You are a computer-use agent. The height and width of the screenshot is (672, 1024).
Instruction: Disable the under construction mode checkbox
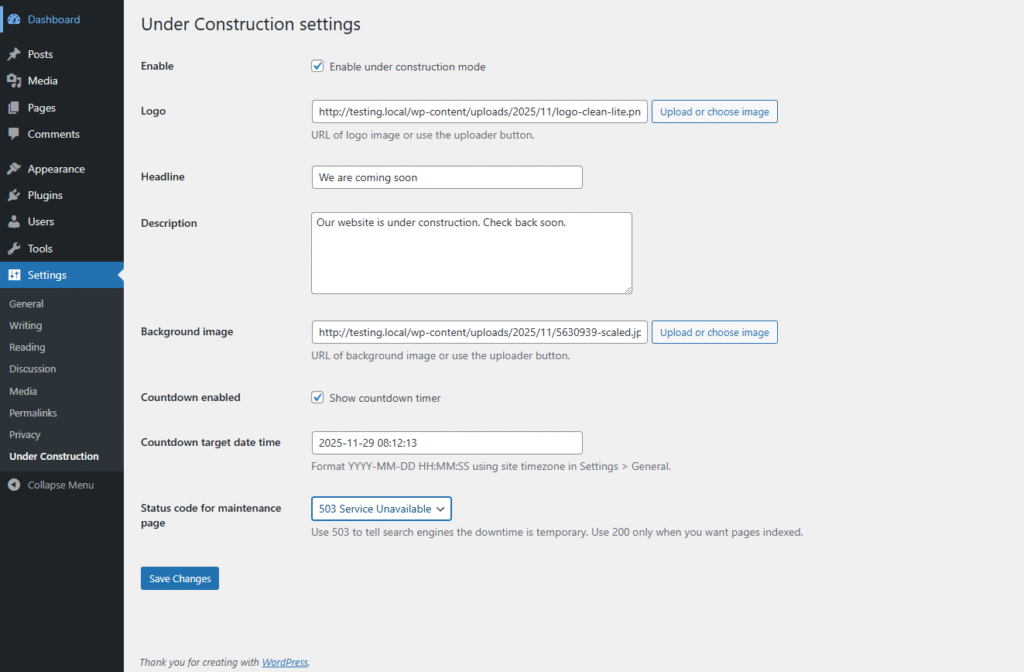tap(318, 66)
